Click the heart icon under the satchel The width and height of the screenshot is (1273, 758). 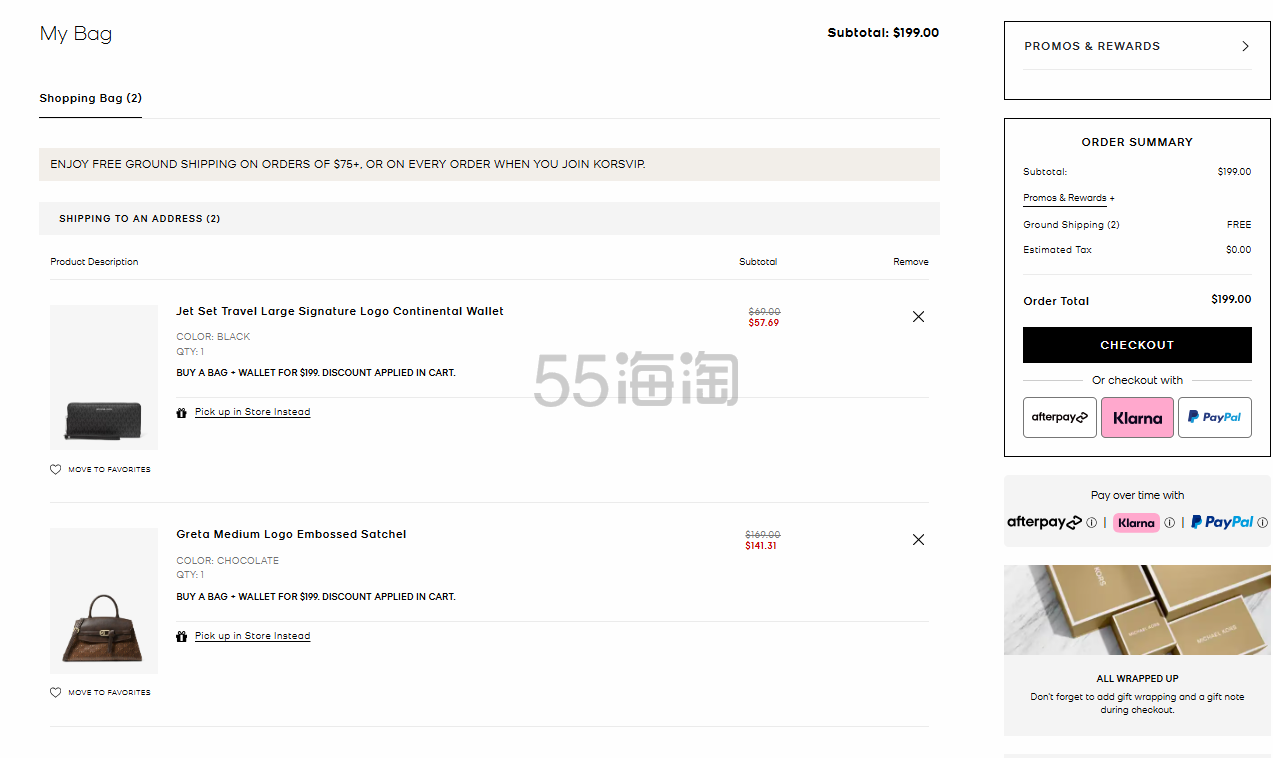coord(55,692)
